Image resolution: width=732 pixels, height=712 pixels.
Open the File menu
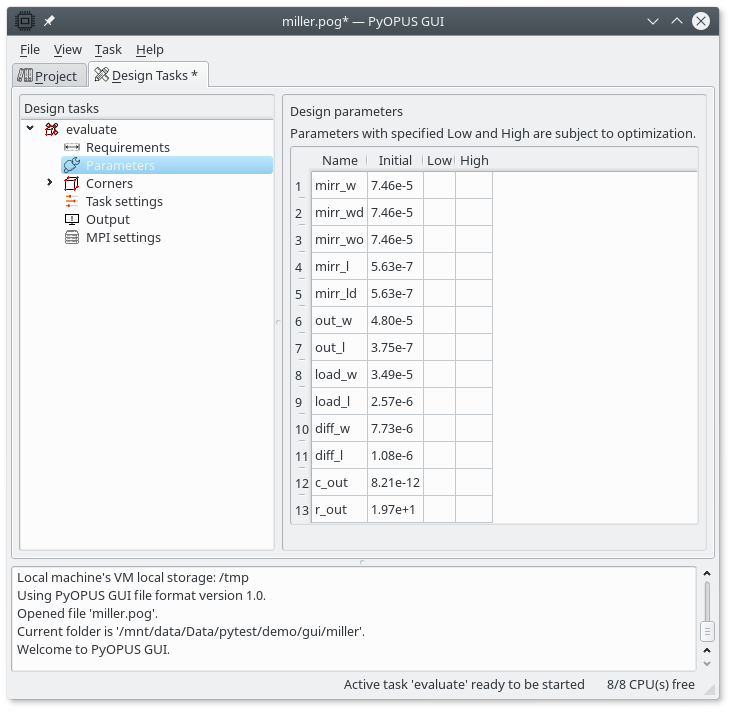(x=30, y=49)
